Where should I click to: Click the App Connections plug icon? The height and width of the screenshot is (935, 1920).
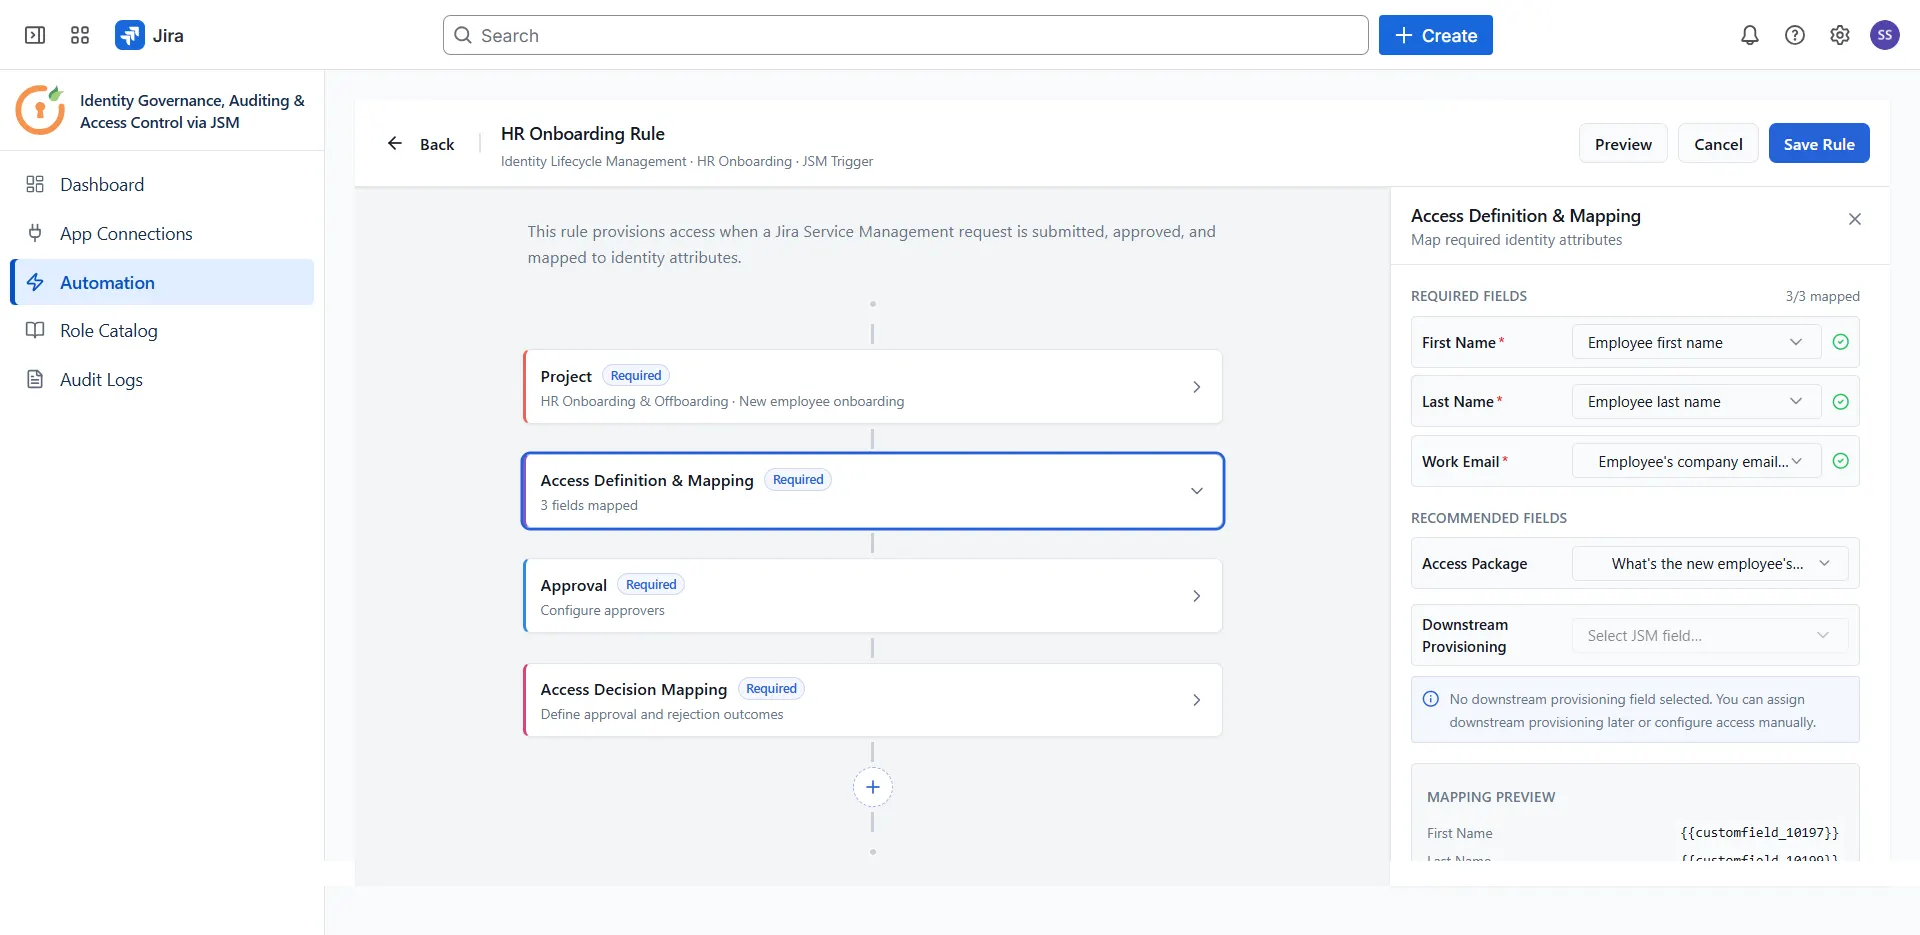[x=35, y=233]
